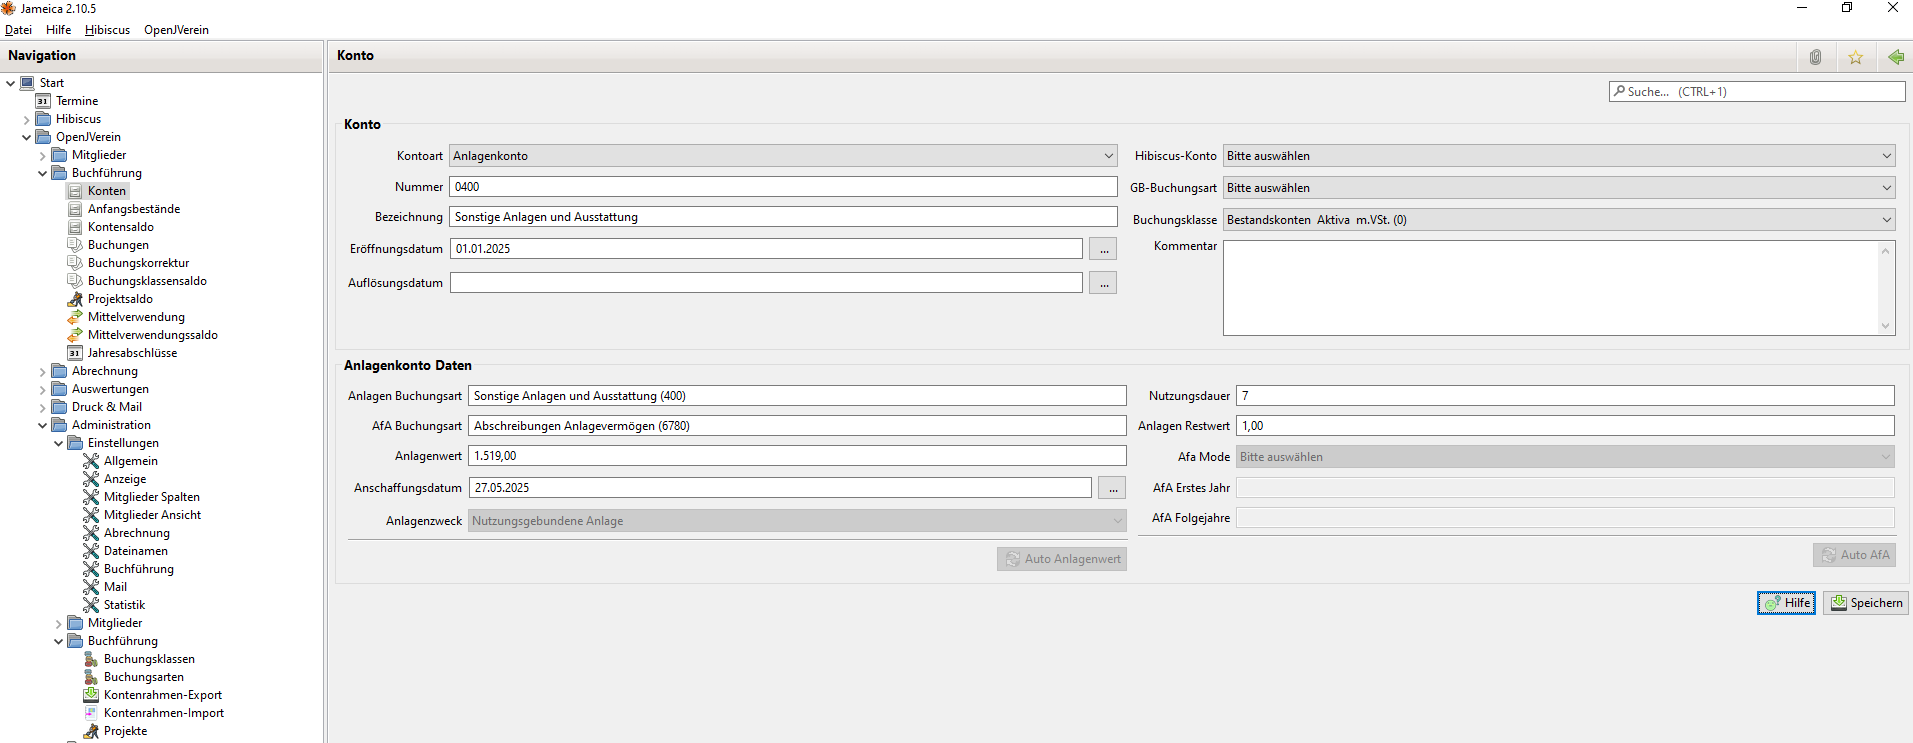The width and height of the screenshot is (1913, 743).
Task: Select Mittelverwendung in navigation tree
Action: click(136, 317)
